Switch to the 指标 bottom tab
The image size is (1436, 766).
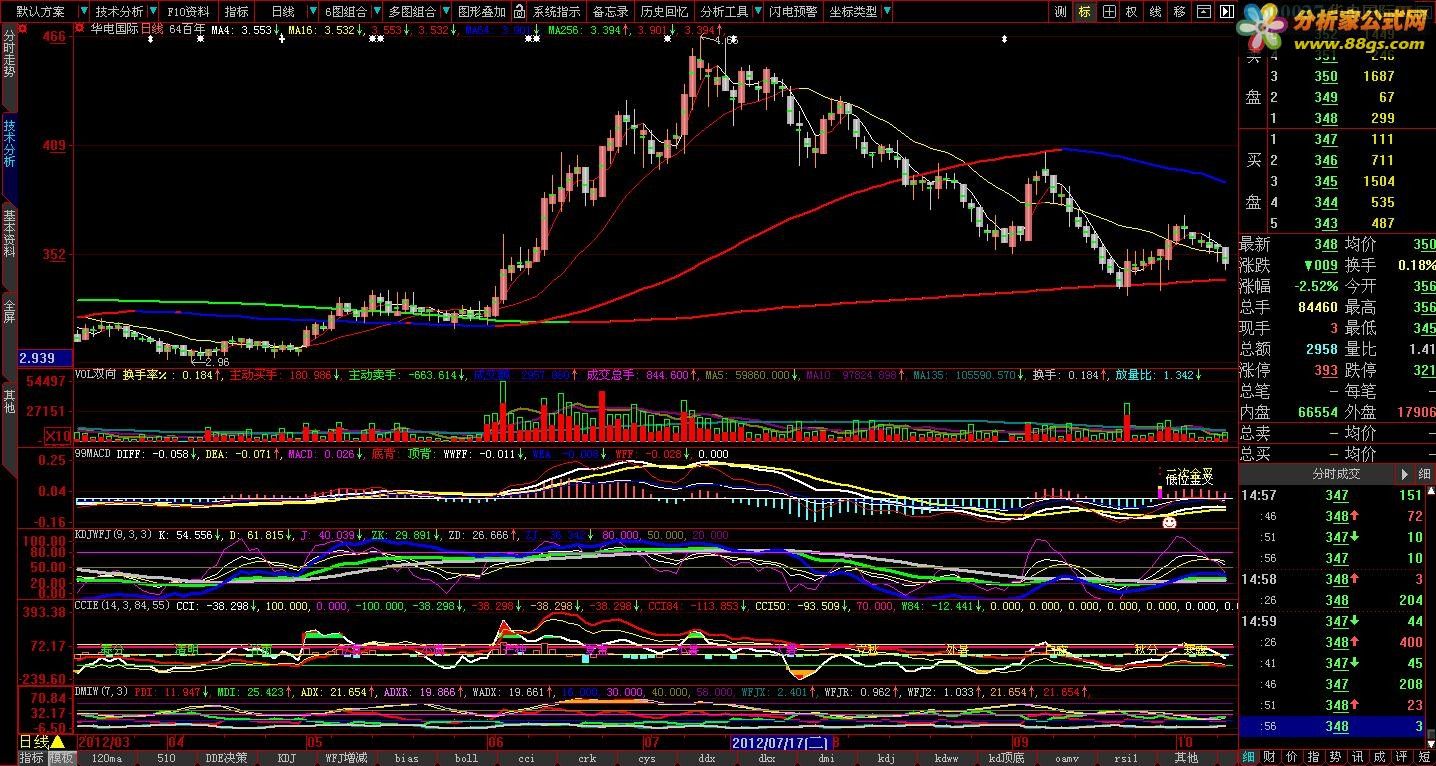tap(31, 758)
